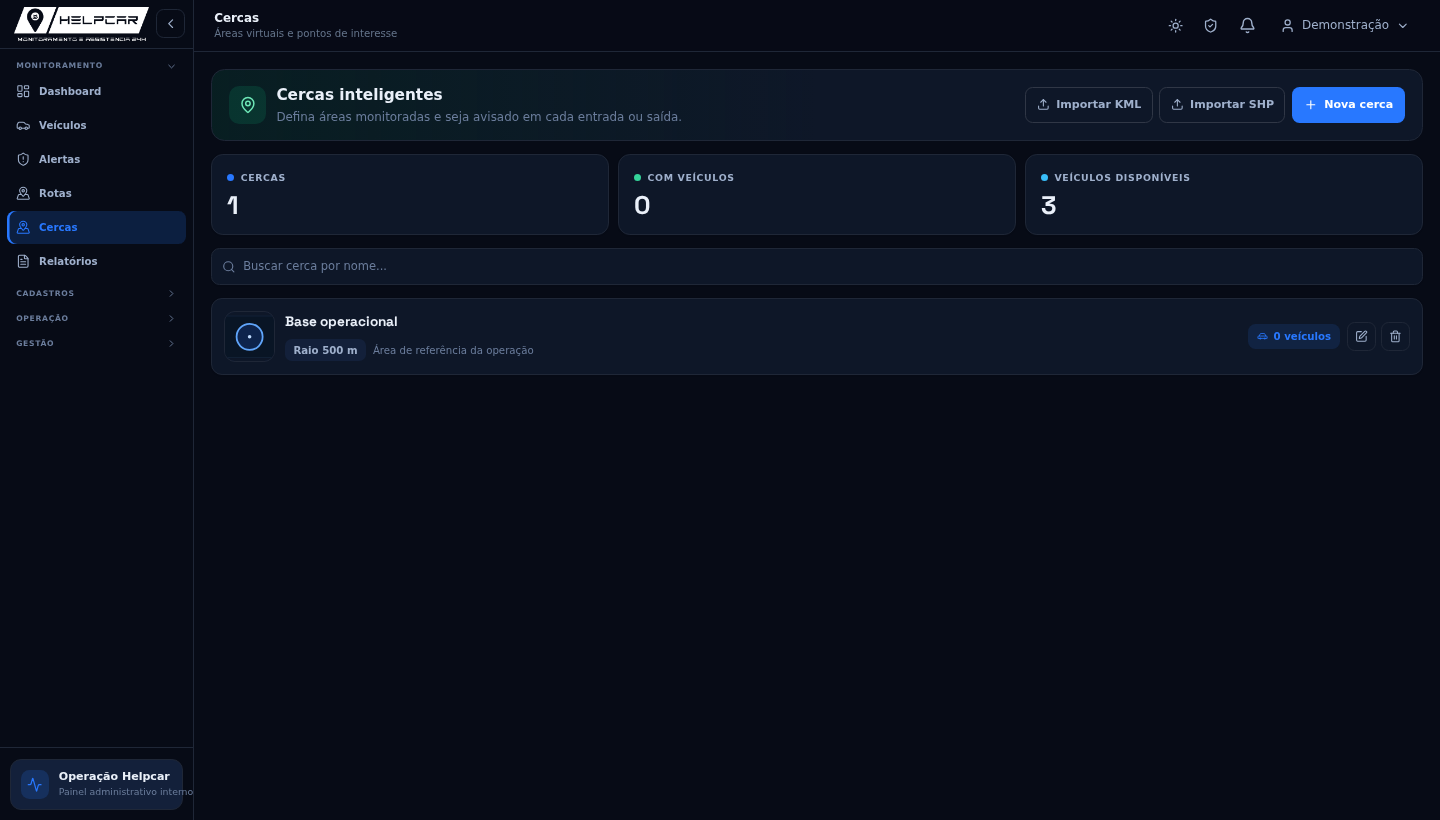Click the Importar SHP button
This screenshot has width=1440, height=820.
click(1222, 105)
